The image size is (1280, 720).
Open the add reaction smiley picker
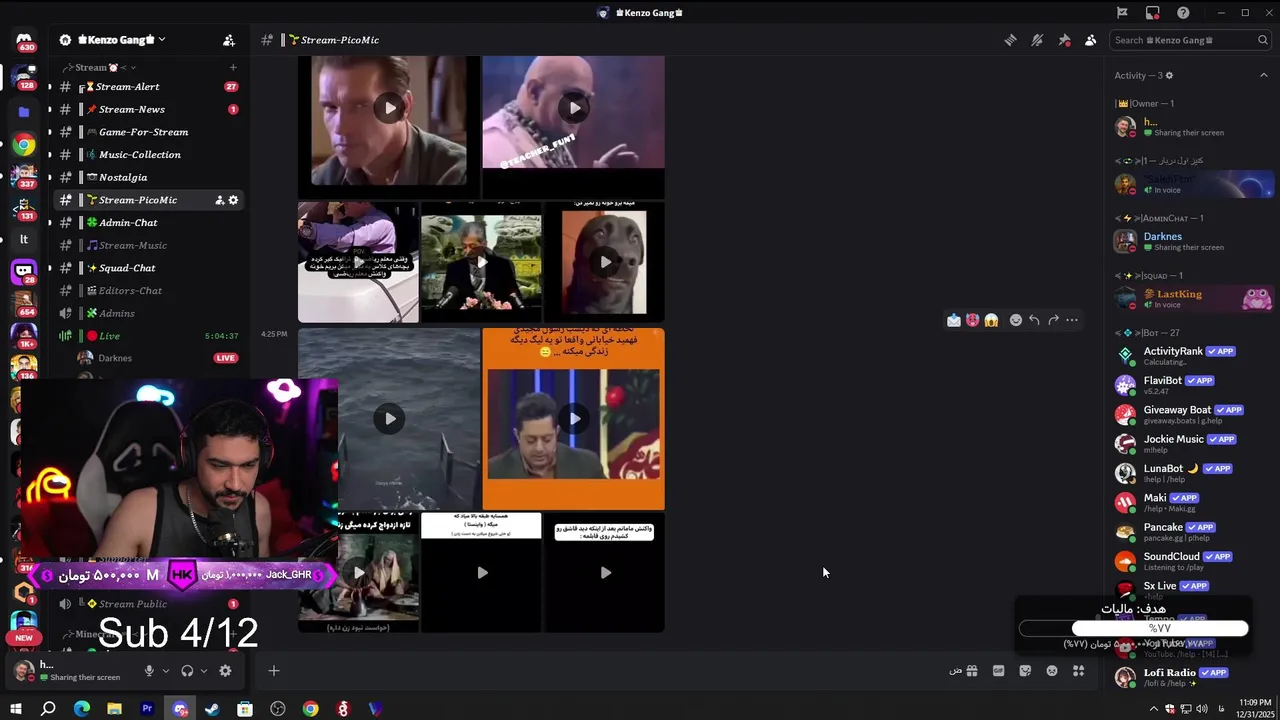tap(1016, 320)
